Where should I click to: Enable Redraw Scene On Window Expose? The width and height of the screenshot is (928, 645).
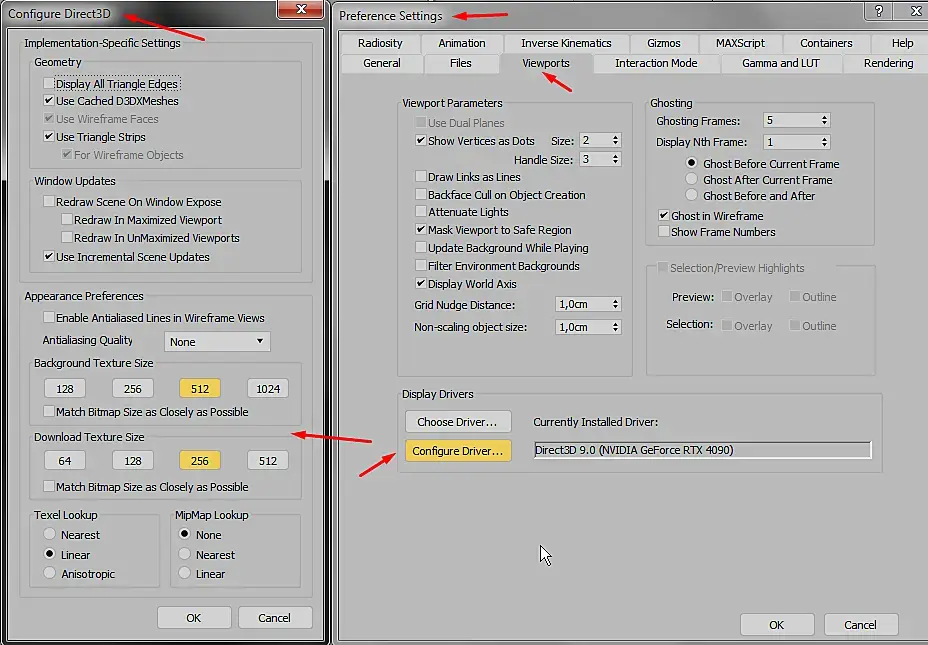pyautogui.click(x=49, y=202)
